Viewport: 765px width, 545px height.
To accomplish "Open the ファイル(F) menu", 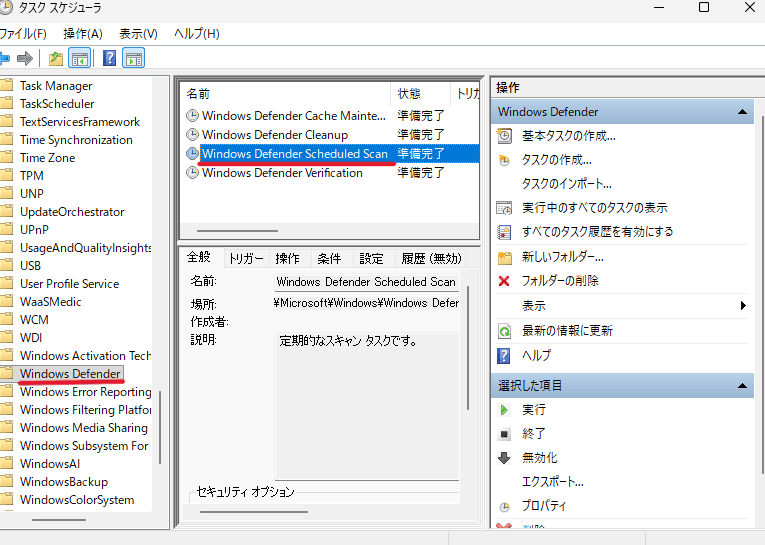I will [23, 34].
